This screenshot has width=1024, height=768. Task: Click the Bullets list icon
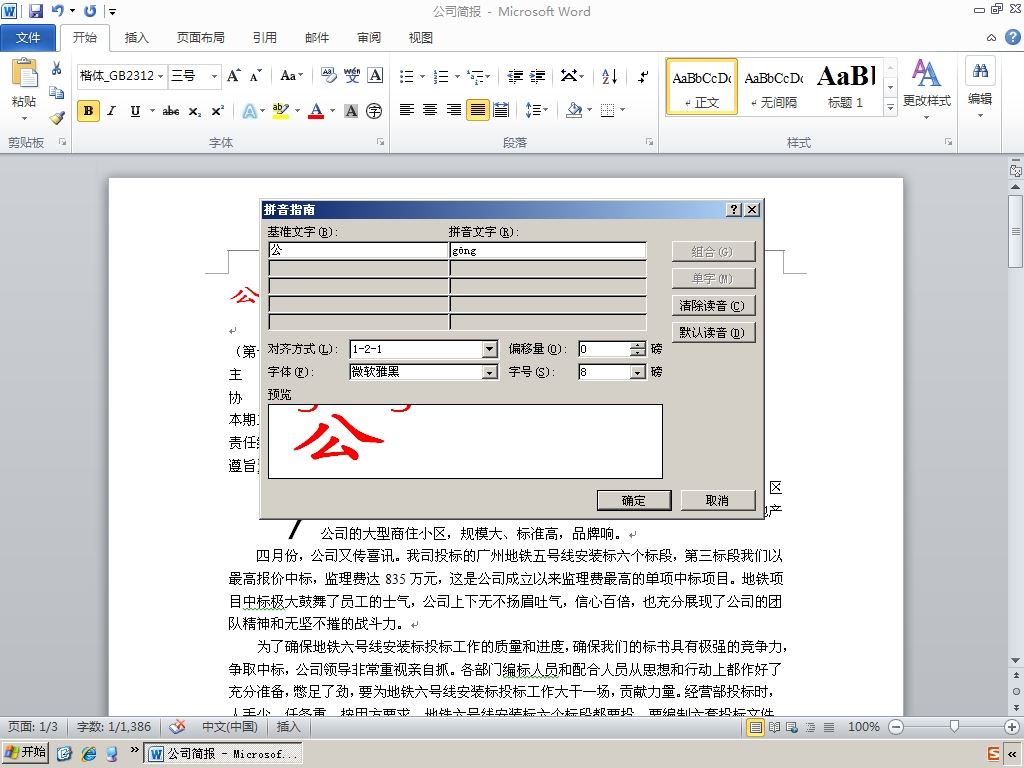click(x=406, y=76)
